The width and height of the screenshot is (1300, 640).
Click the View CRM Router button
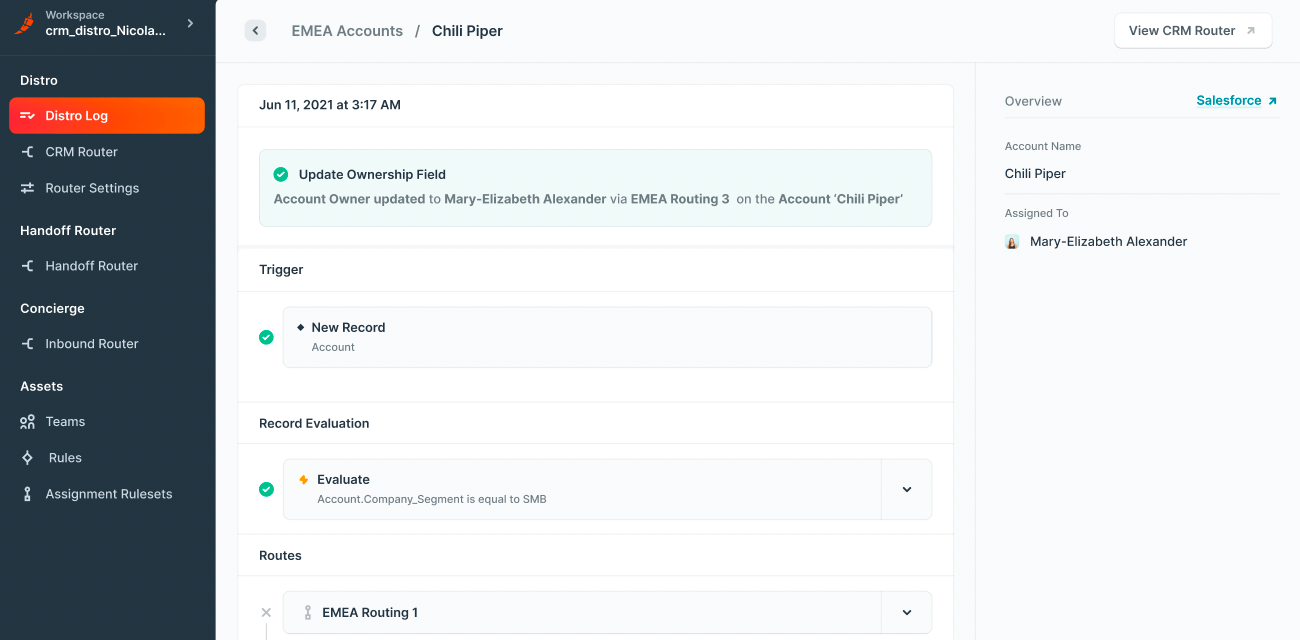click(x=1192, y=31)
